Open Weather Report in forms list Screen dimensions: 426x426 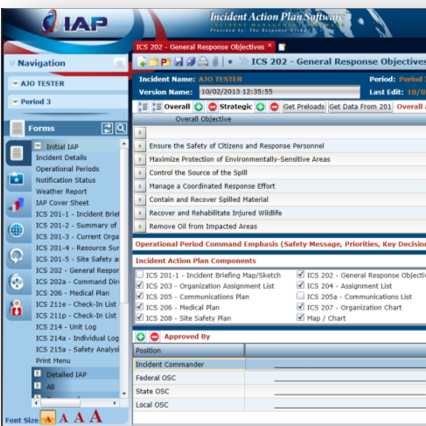[x=61, y=192]
